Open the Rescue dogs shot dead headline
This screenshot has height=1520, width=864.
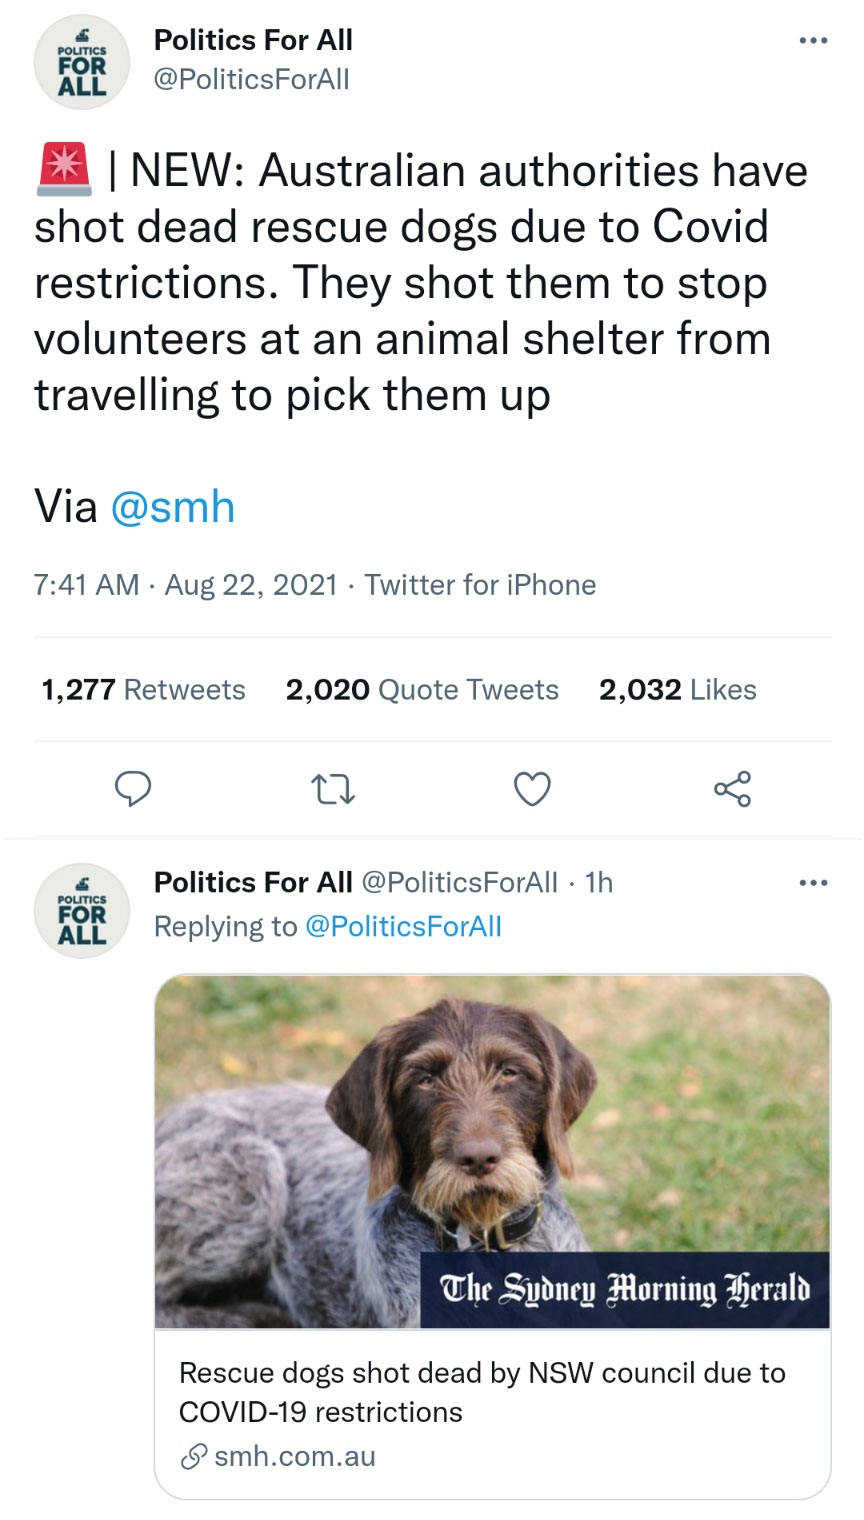[x=481, y=1392]
